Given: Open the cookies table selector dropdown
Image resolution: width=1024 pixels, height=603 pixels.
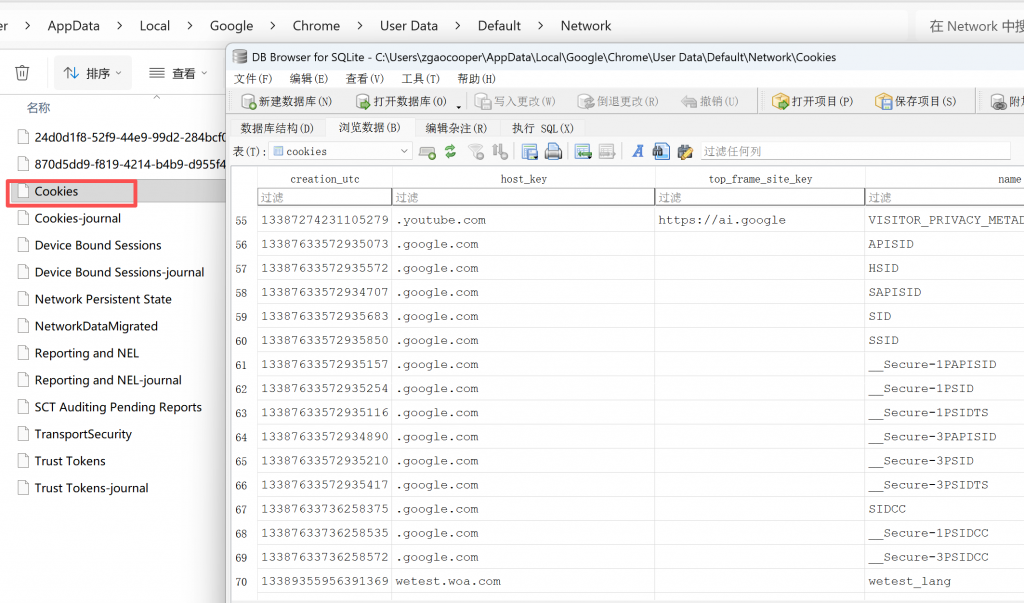Looking at the screenshot, I should pyautogui.click(x=404, y=152).
